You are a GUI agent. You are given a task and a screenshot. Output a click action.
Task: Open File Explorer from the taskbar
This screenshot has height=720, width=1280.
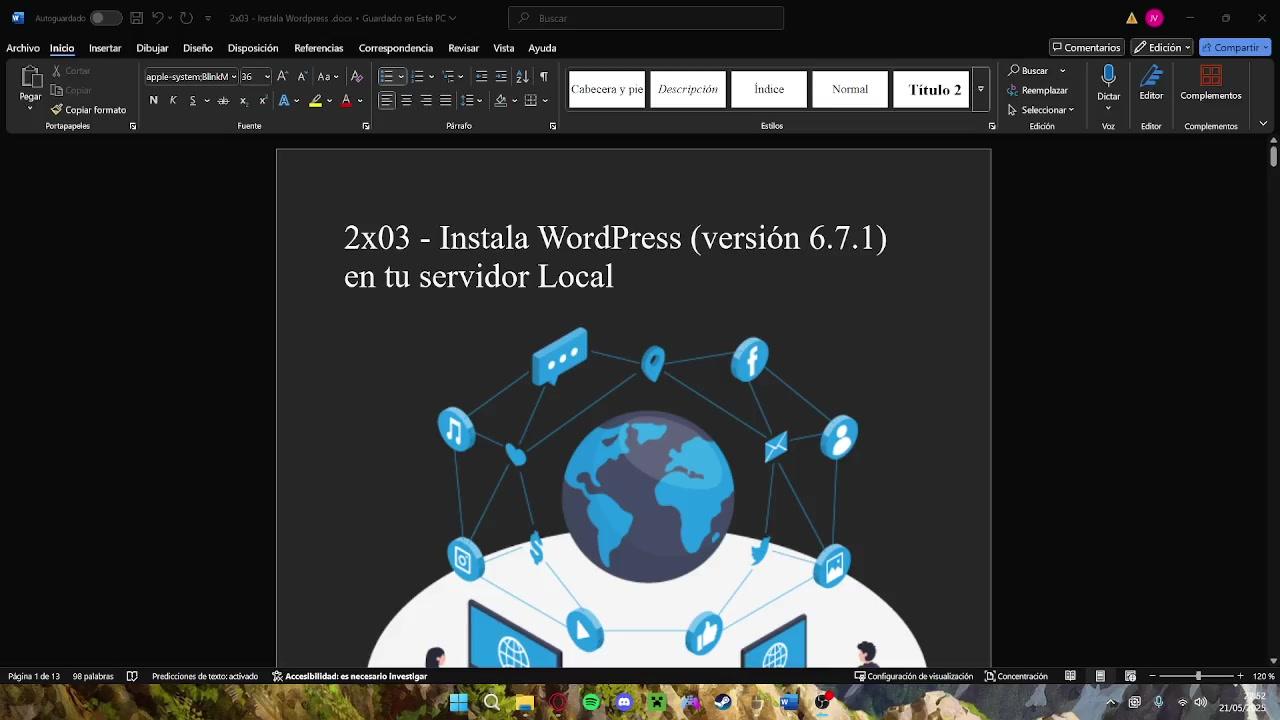coord(525,702)
